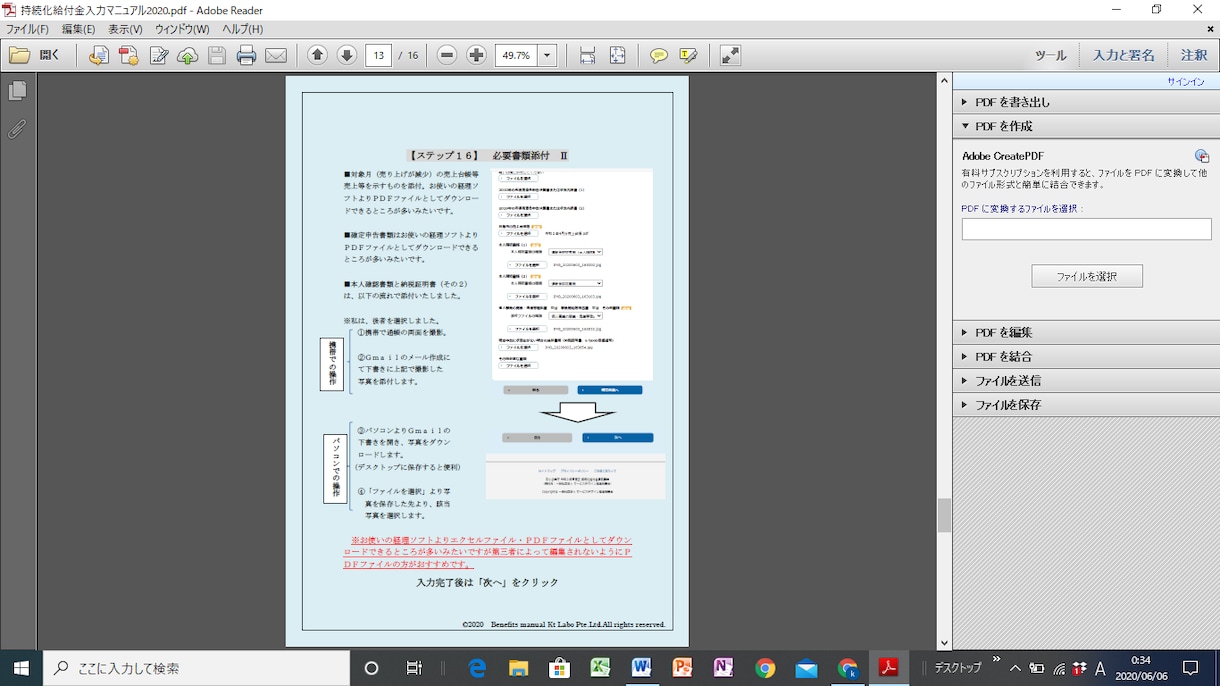Open the ファイル(F) menu
This screenshot has width=1220, height=686.
coord(27,30)
